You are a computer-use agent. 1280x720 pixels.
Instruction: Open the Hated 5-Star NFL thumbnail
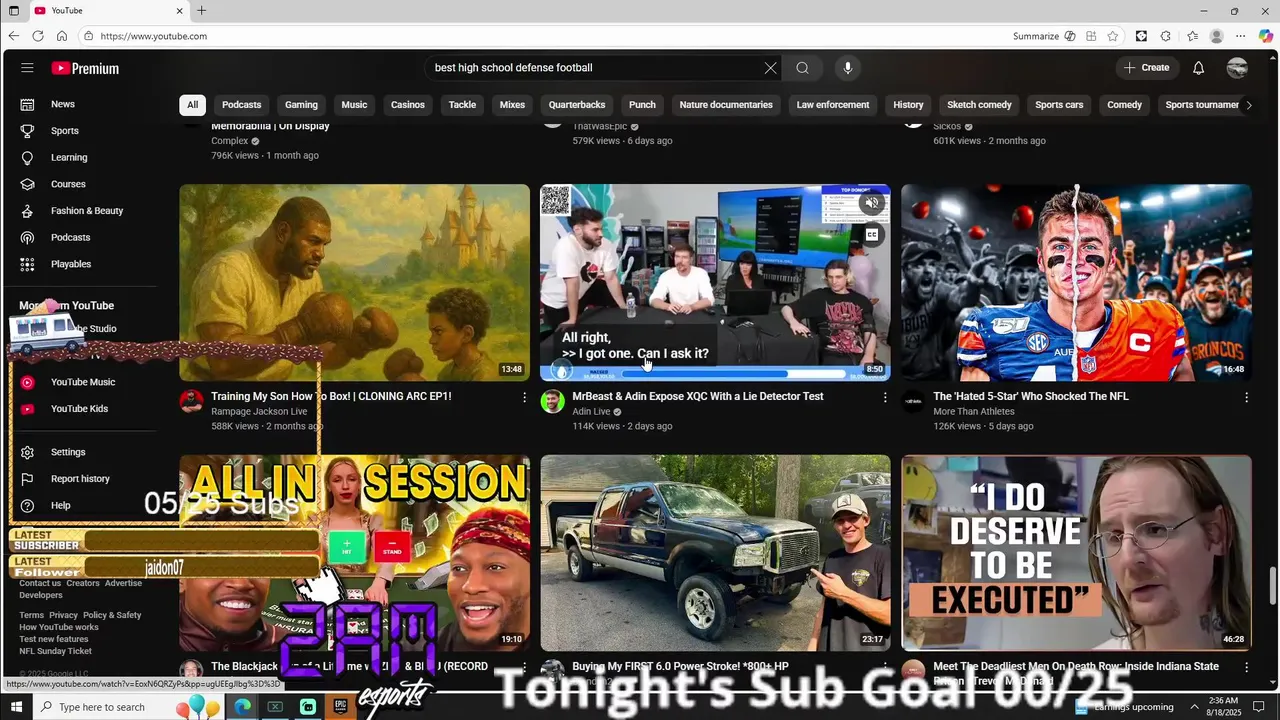pos(1076,282)
